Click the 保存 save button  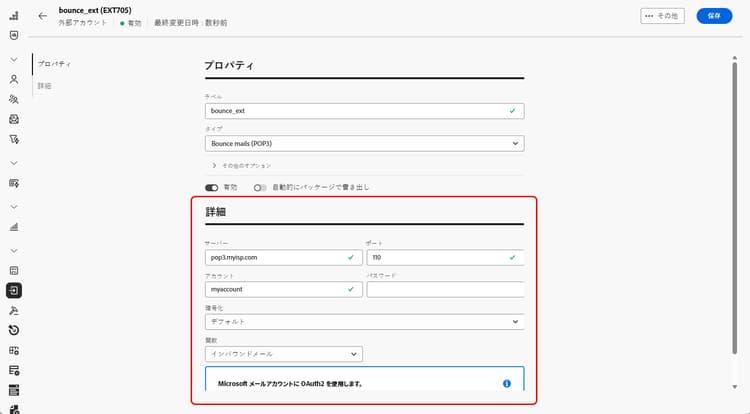(714, 16)
